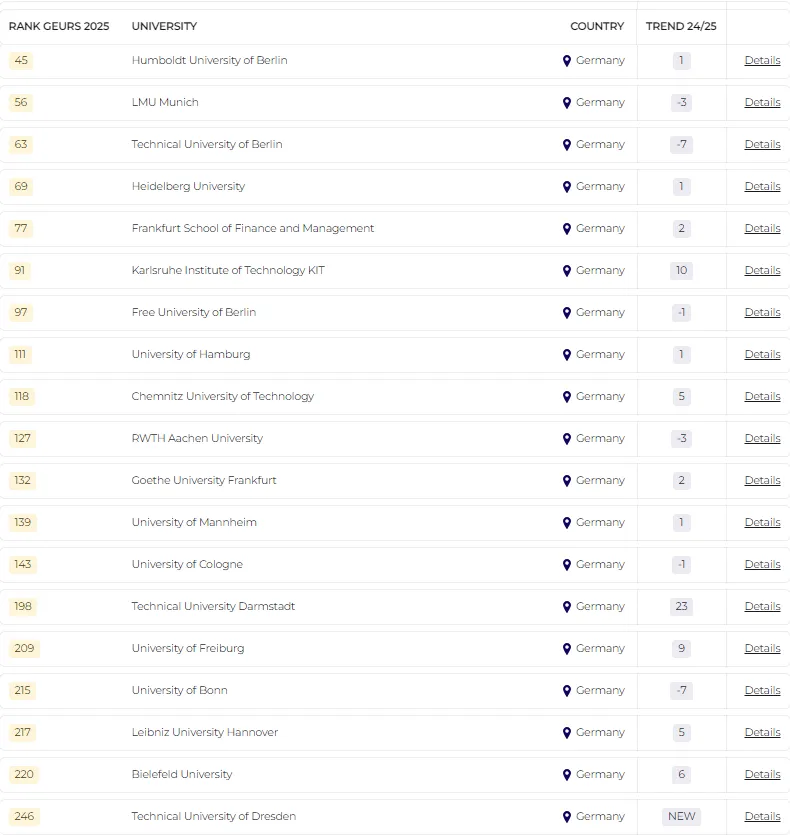Click the TREND 24/25 column header
This screenshot has width=790, height=835.
[681, 26]
